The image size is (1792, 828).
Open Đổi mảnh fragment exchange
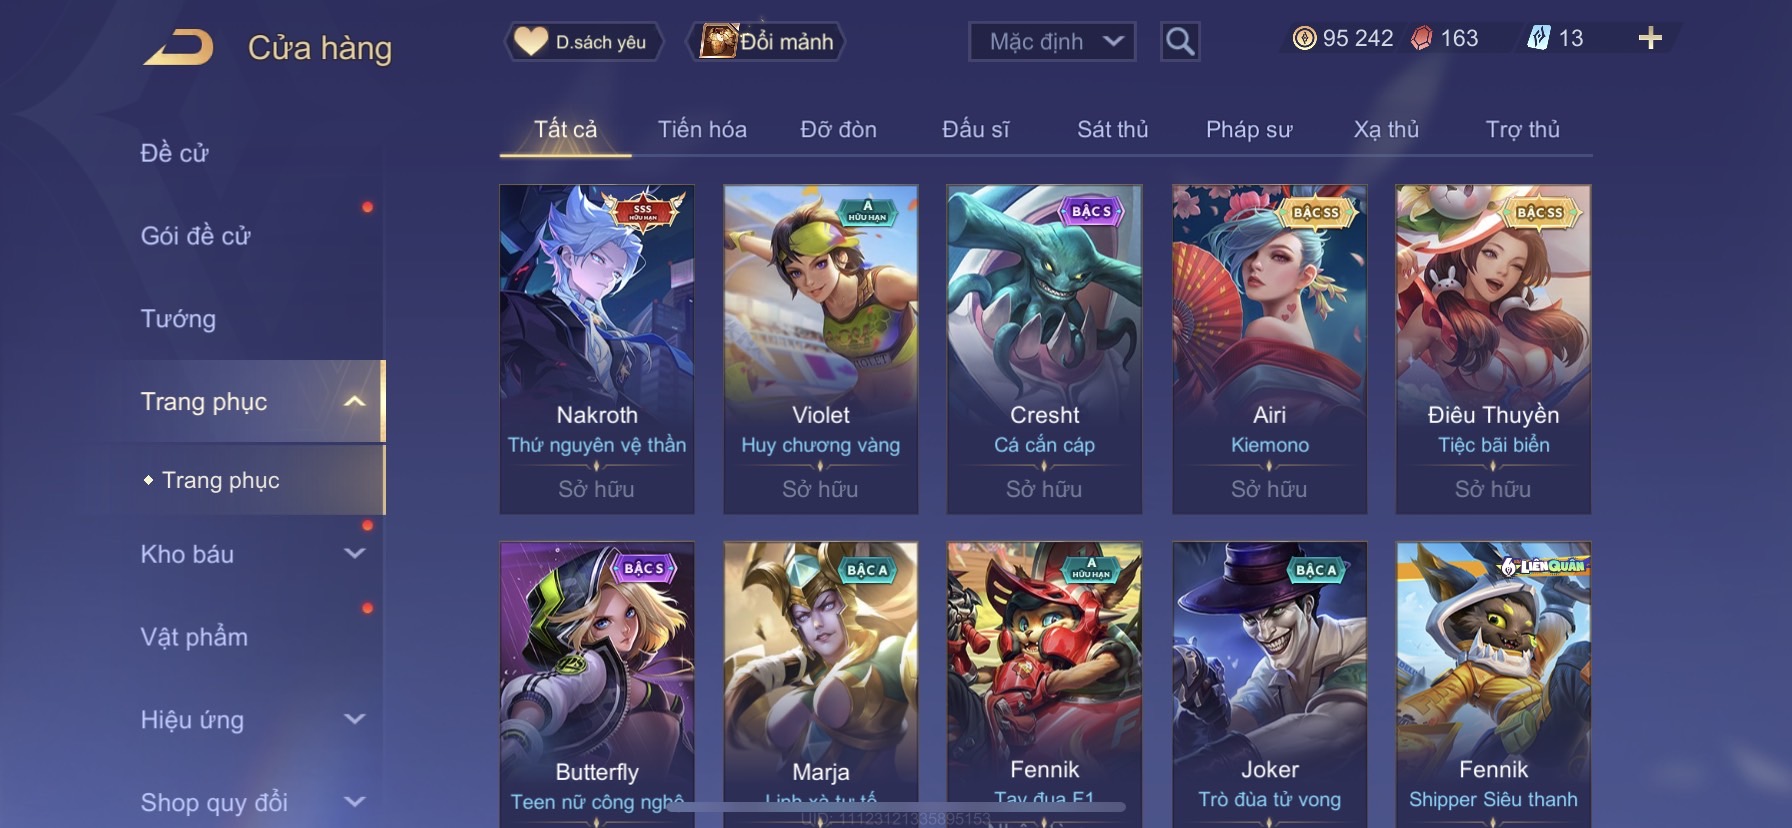tap(767, 42)
